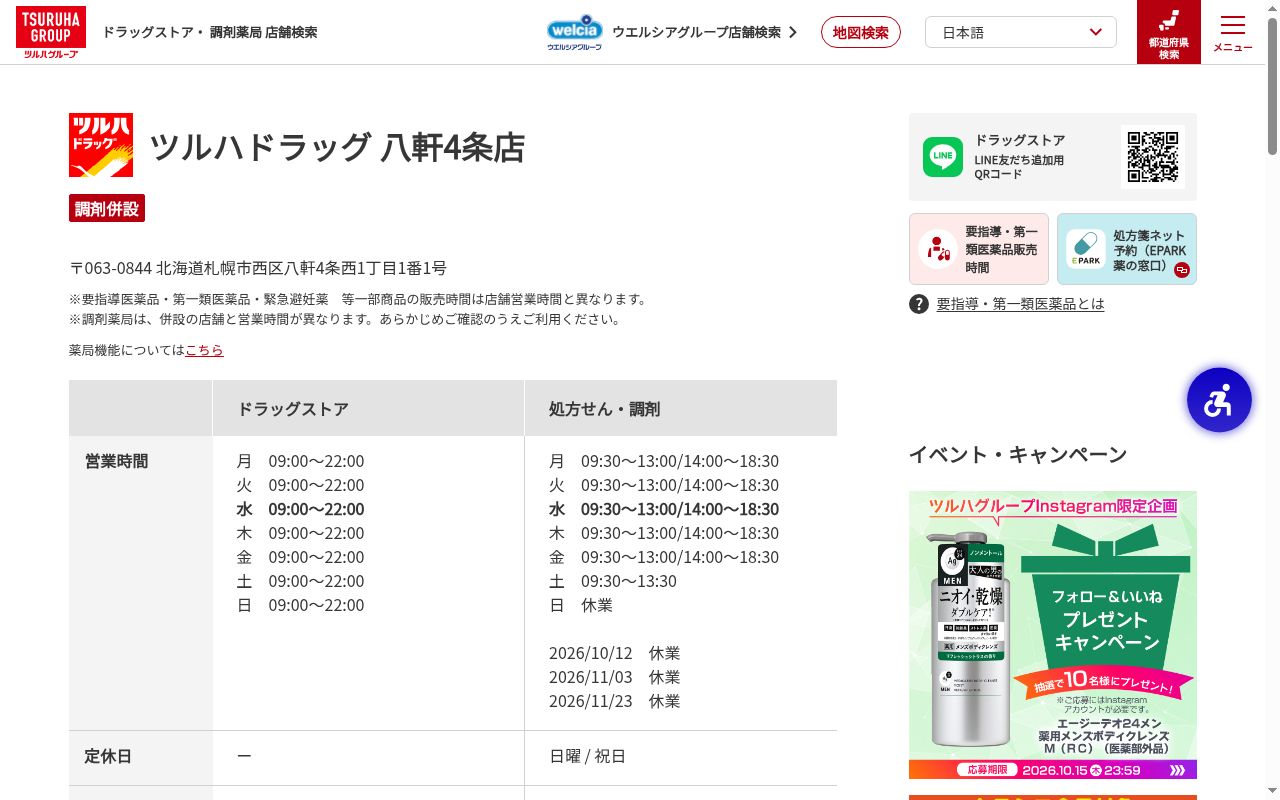Viewport: 1280px width, 800px height.
Task: Click the ウエルシアグループ店舗検索 link
Action: click(x=705, y=32)
